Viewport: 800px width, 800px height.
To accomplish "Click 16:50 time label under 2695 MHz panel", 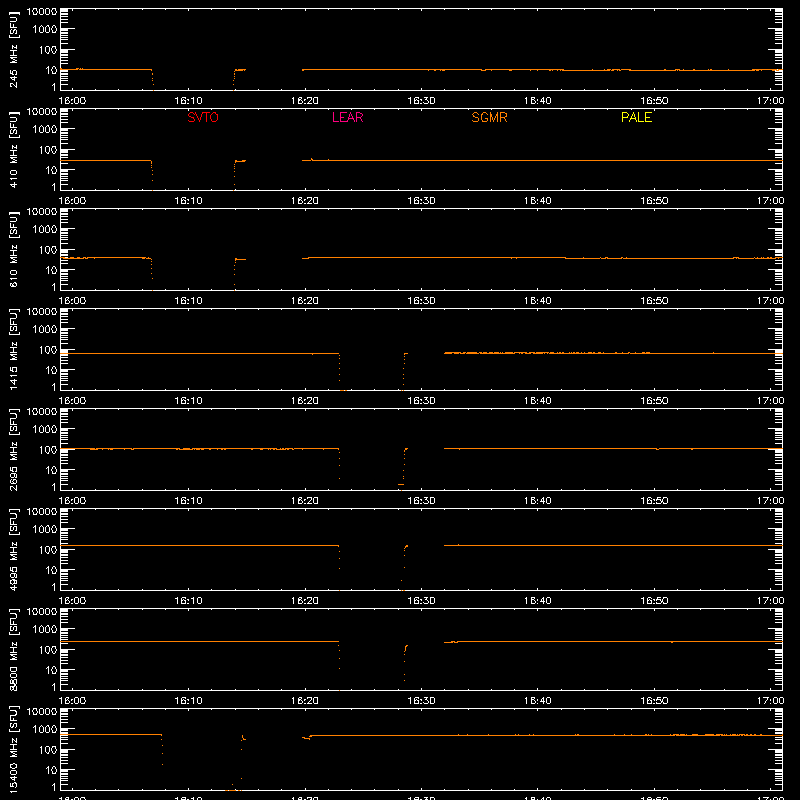I will pos(654,501).
